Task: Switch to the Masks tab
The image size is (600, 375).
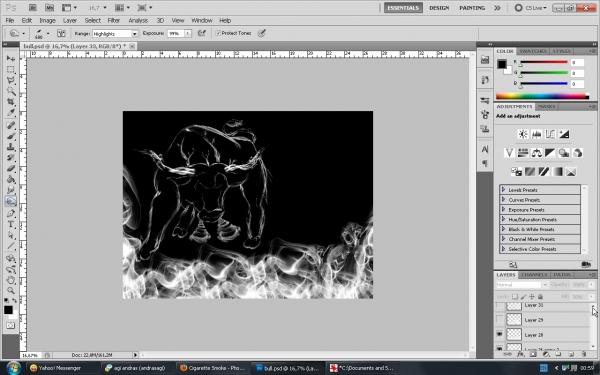Action: point(546,106)
